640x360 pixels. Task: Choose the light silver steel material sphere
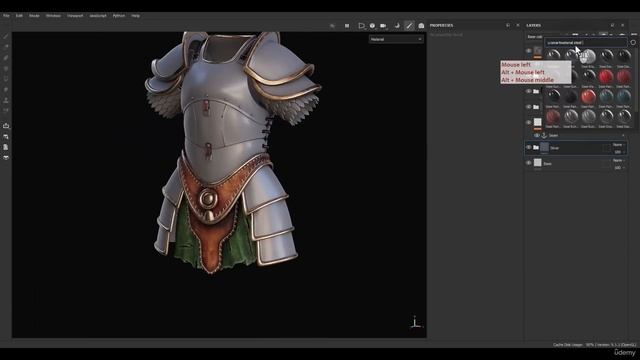point(588,56)
